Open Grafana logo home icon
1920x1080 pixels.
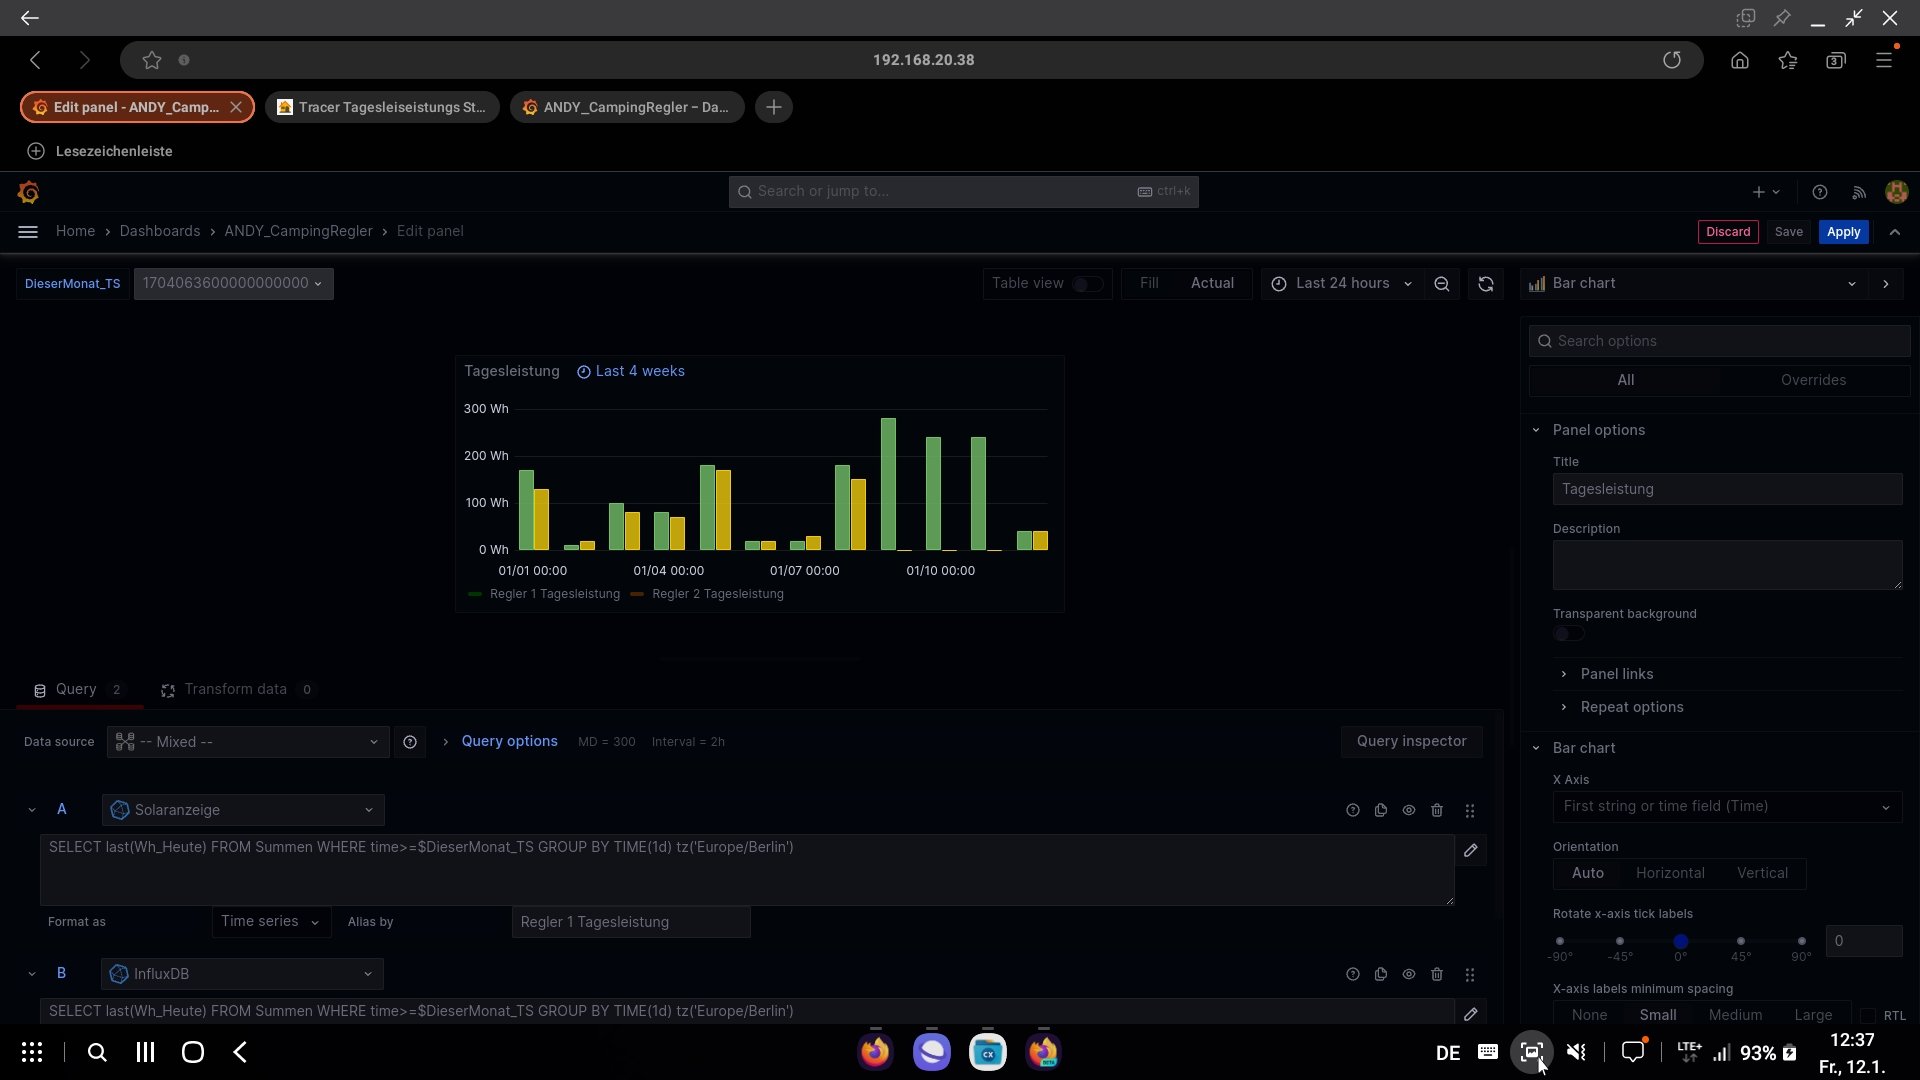29,192
